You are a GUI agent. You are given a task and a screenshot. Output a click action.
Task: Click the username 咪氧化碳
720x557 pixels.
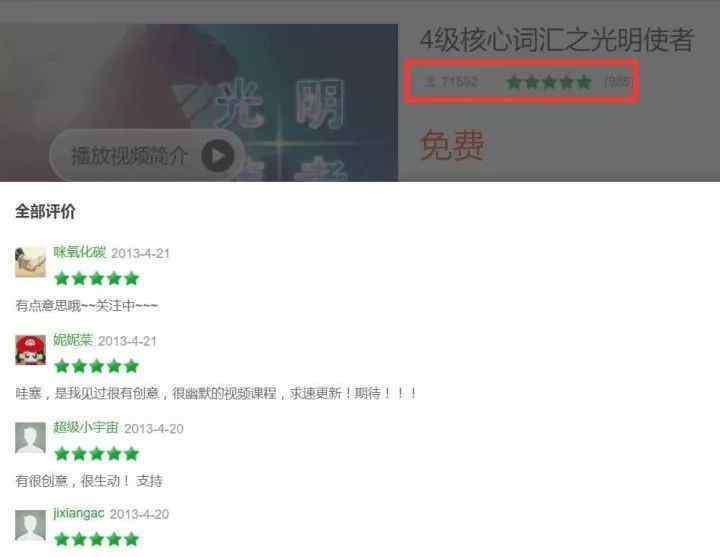click(x=79, y=252)
